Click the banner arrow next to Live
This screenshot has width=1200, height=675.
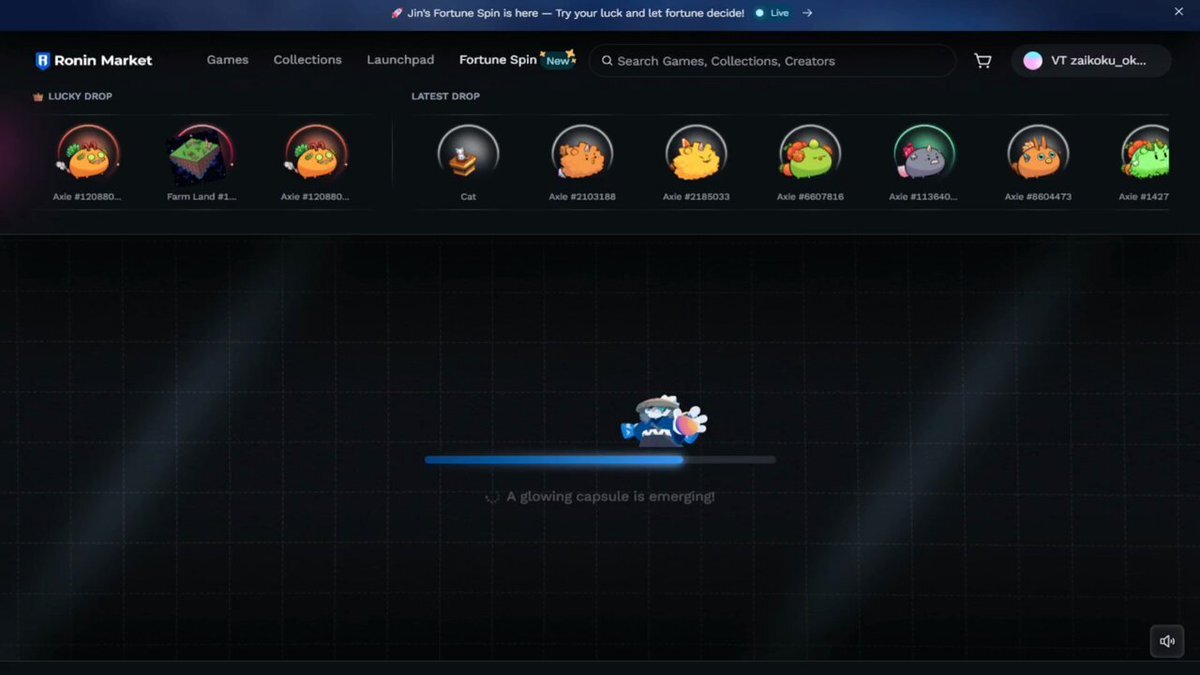click(807, 13)
